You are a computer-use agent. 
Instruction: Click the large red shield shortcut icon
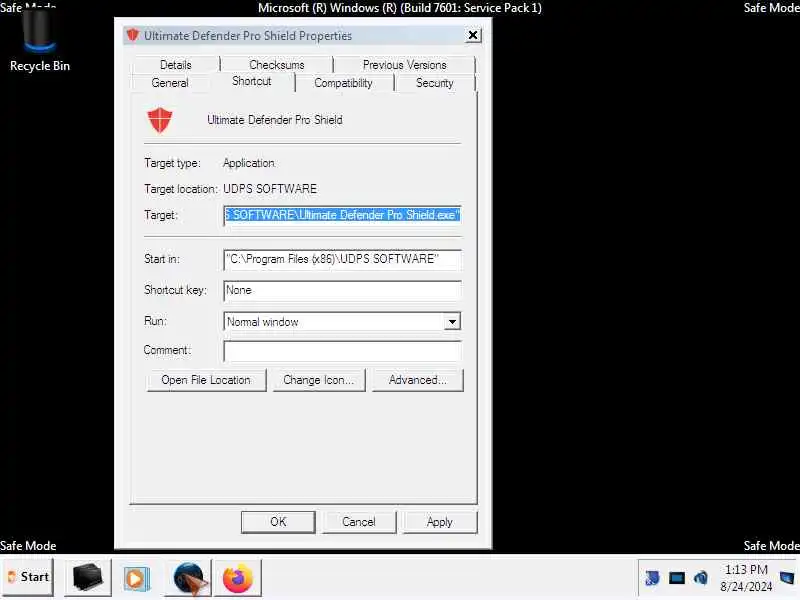[160, 120]
